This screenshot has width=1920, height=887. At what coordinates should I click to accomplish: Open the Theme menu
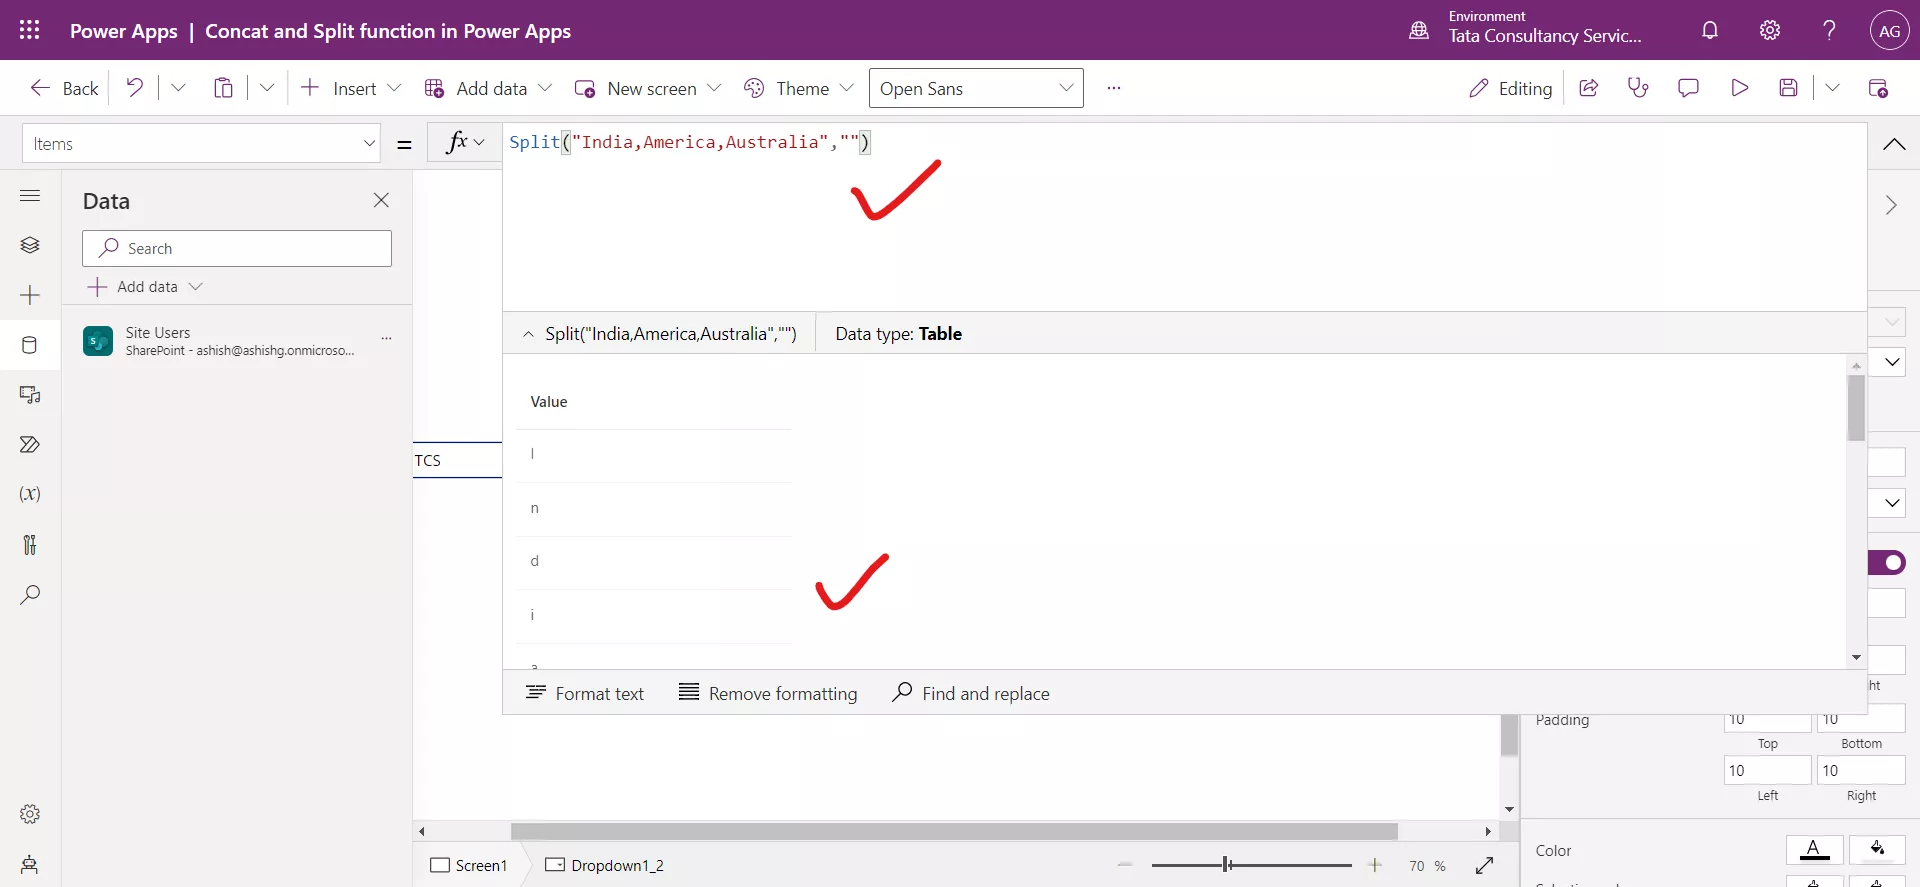[799, 88]
